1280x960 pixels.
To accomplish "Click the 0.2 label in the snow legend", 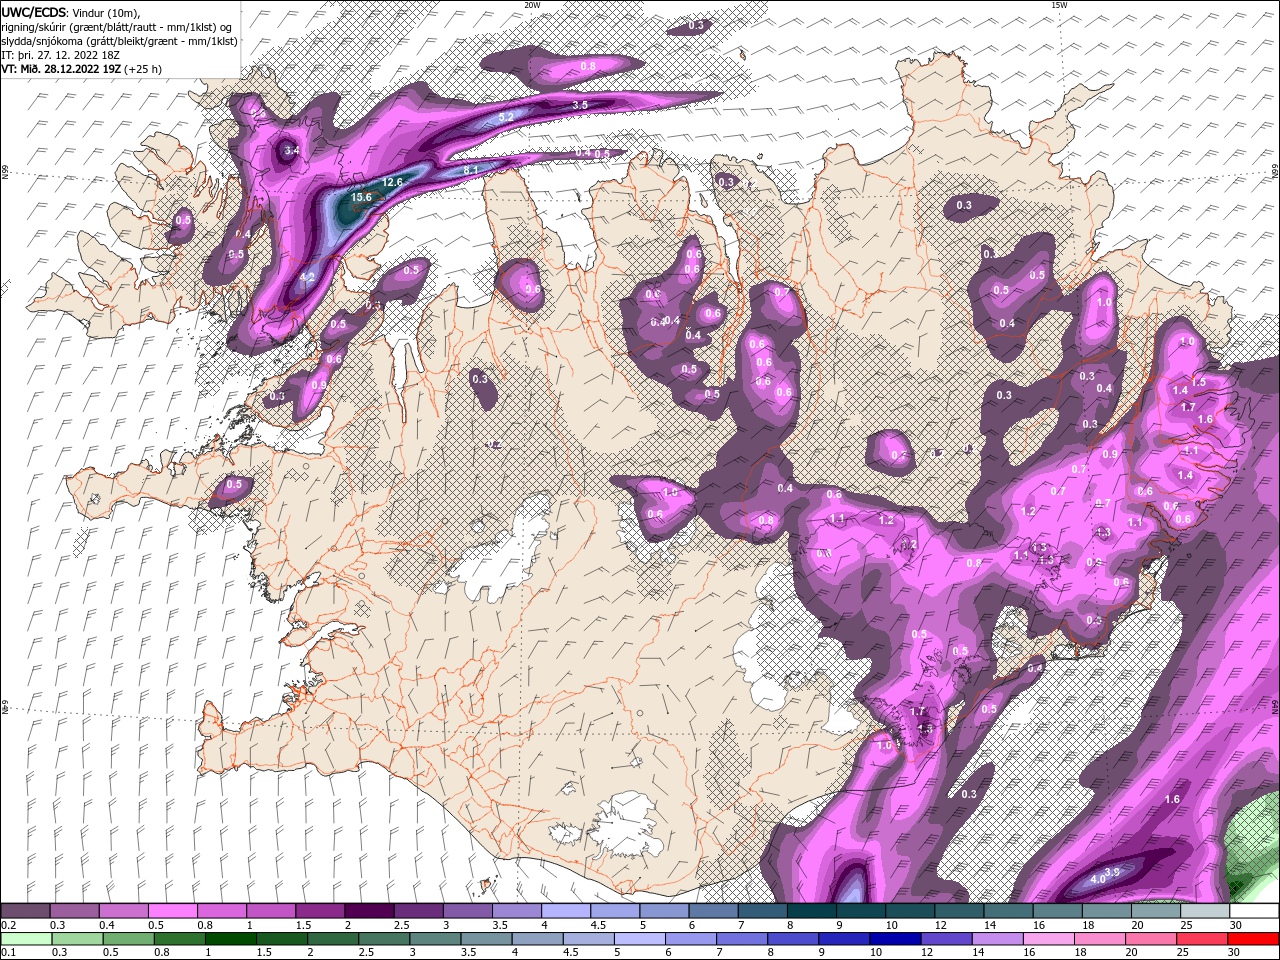I will pos(8,925).
